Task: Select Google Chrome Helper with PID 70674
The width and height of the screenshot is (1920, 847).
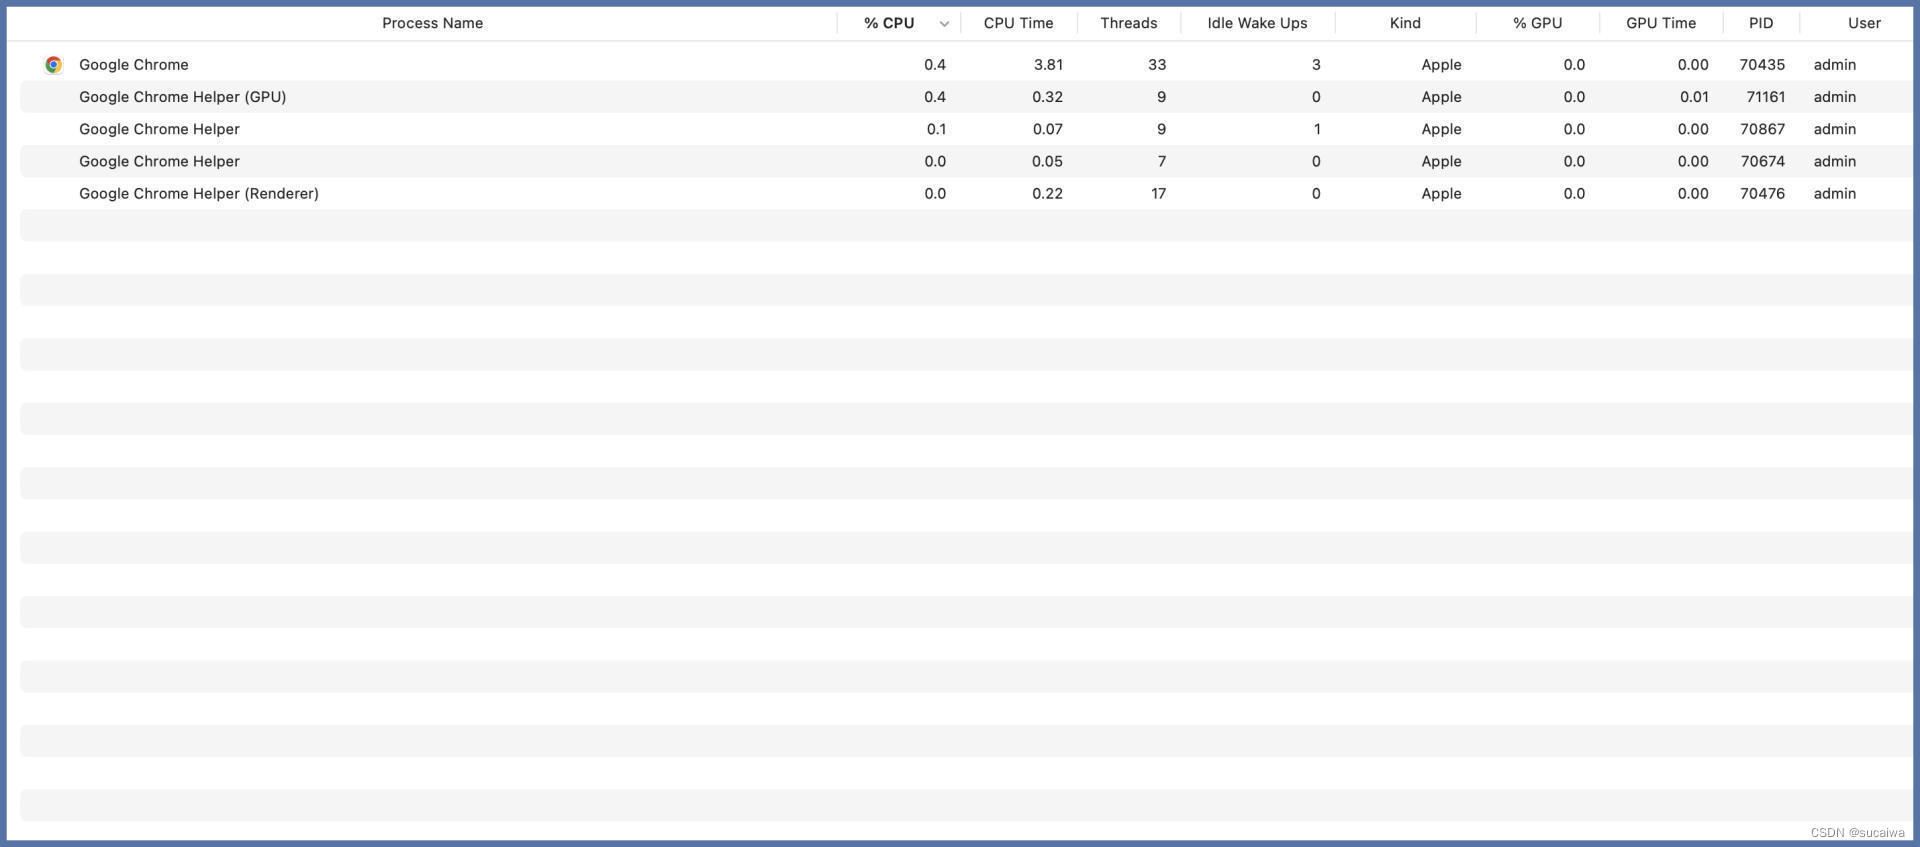Action: tap(966, 161)
